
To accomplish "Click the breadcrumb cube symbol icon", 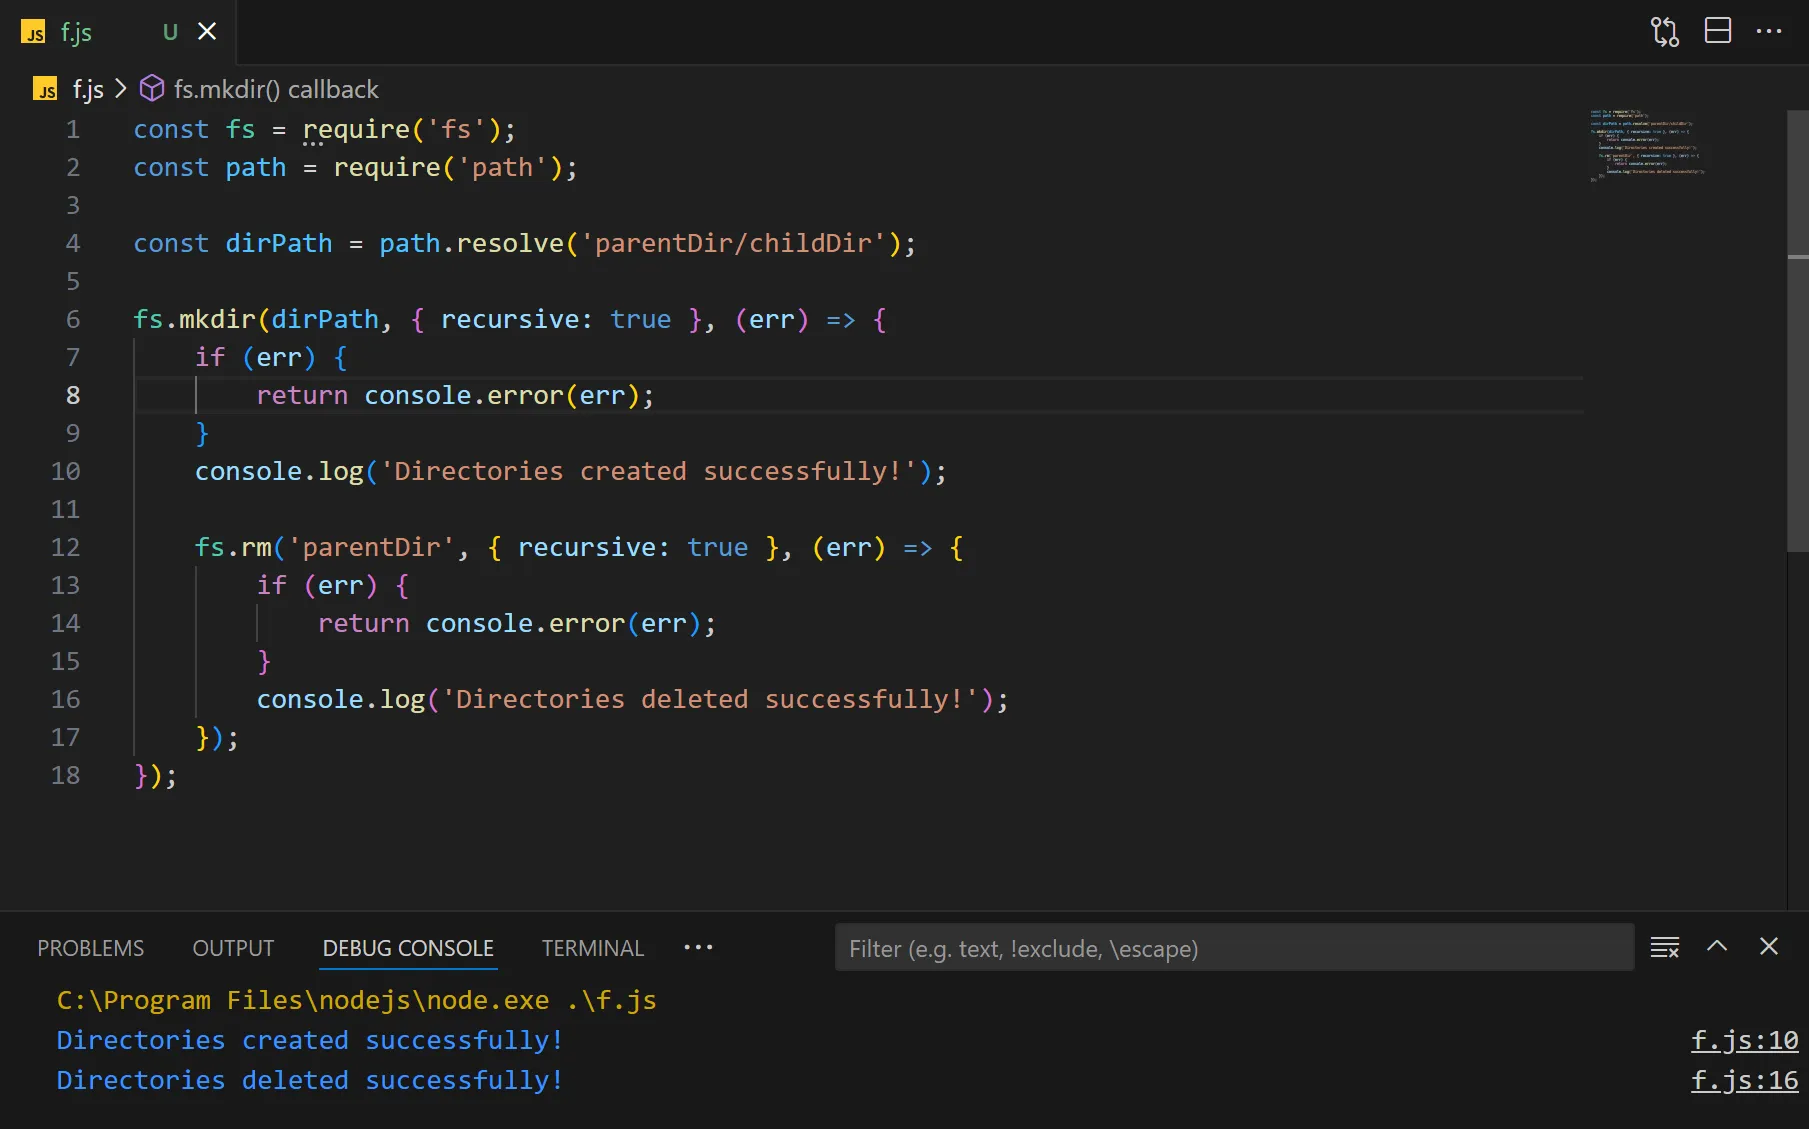I will 152,89.
